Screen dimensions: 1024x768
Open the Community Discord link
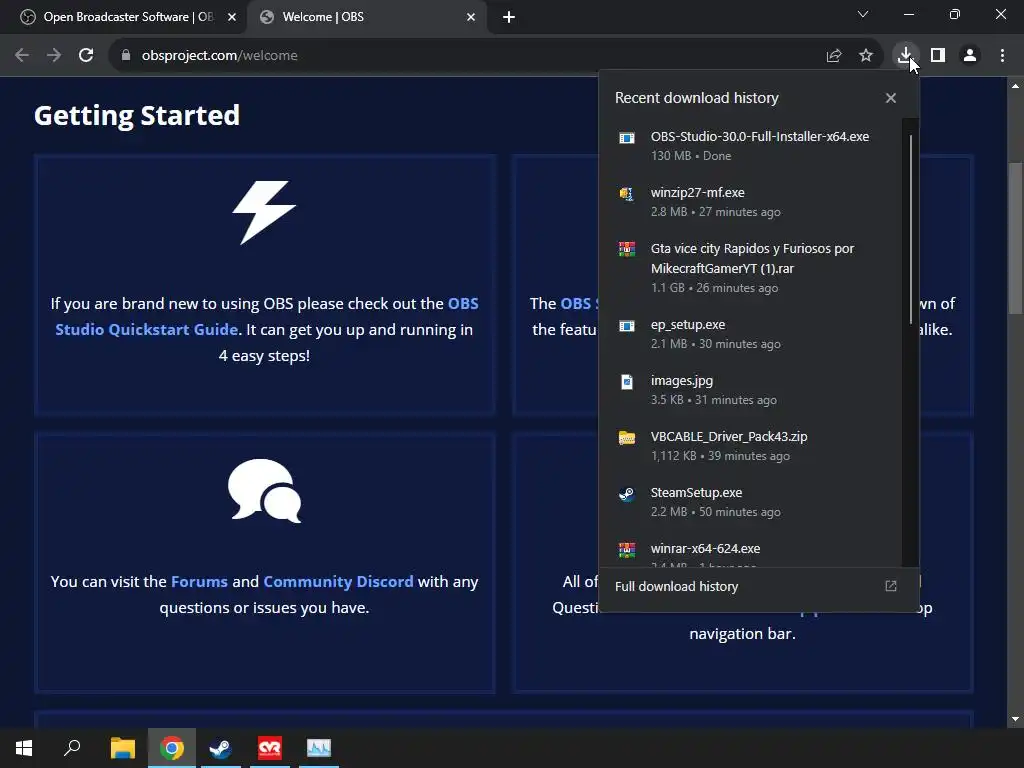click(338, 581)
